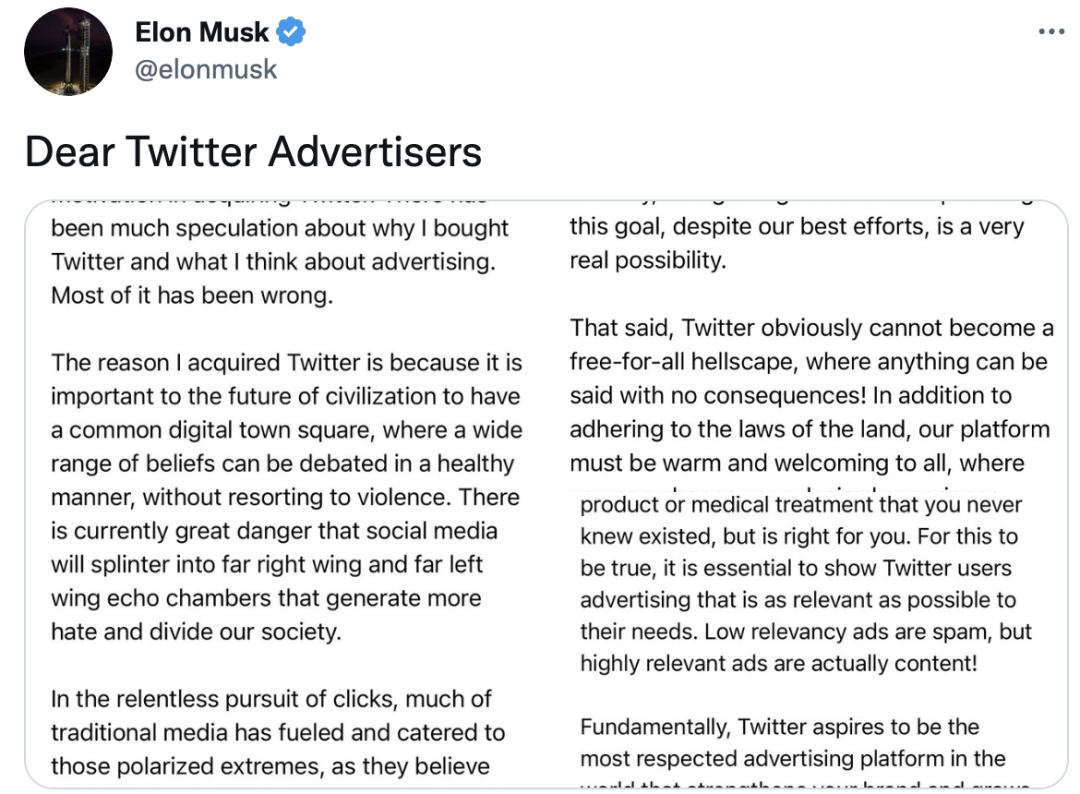Click the Elon Musk display name
The width and height of the screenshot is (1080, 794).
[202, 32]
